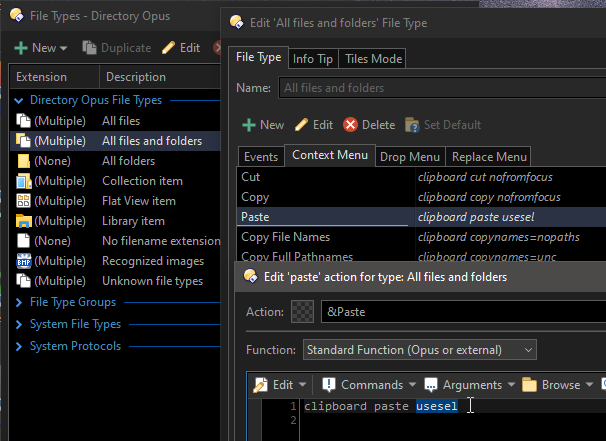
Task: Click the green plus New action icon
Action: click(x=249, y=125)
